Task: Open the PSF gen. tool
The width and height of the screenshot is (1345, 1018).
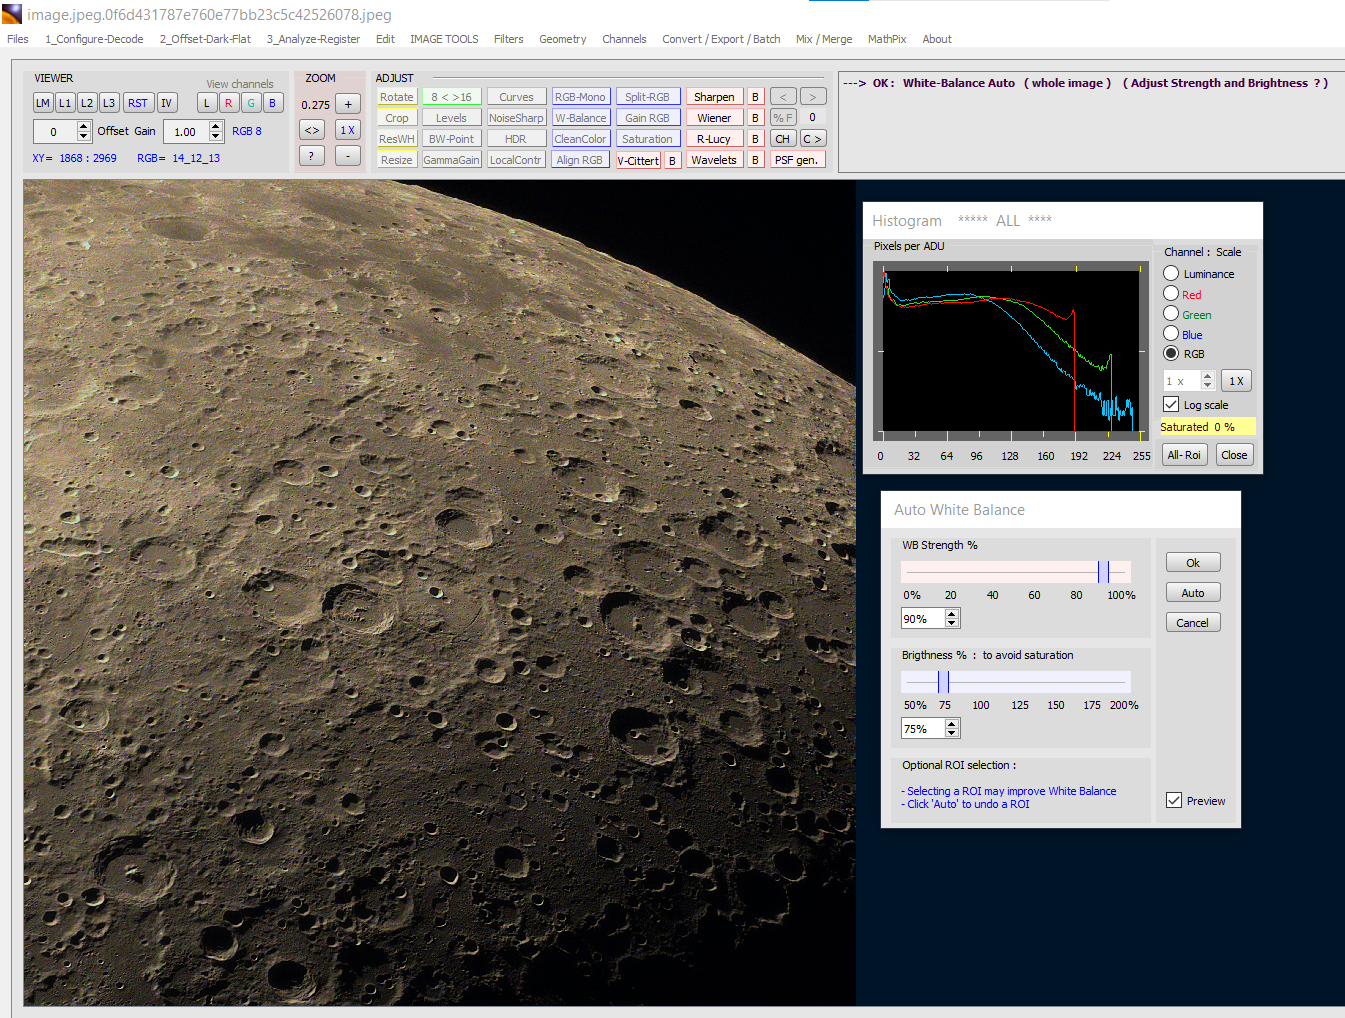Action: click(796, 160)
